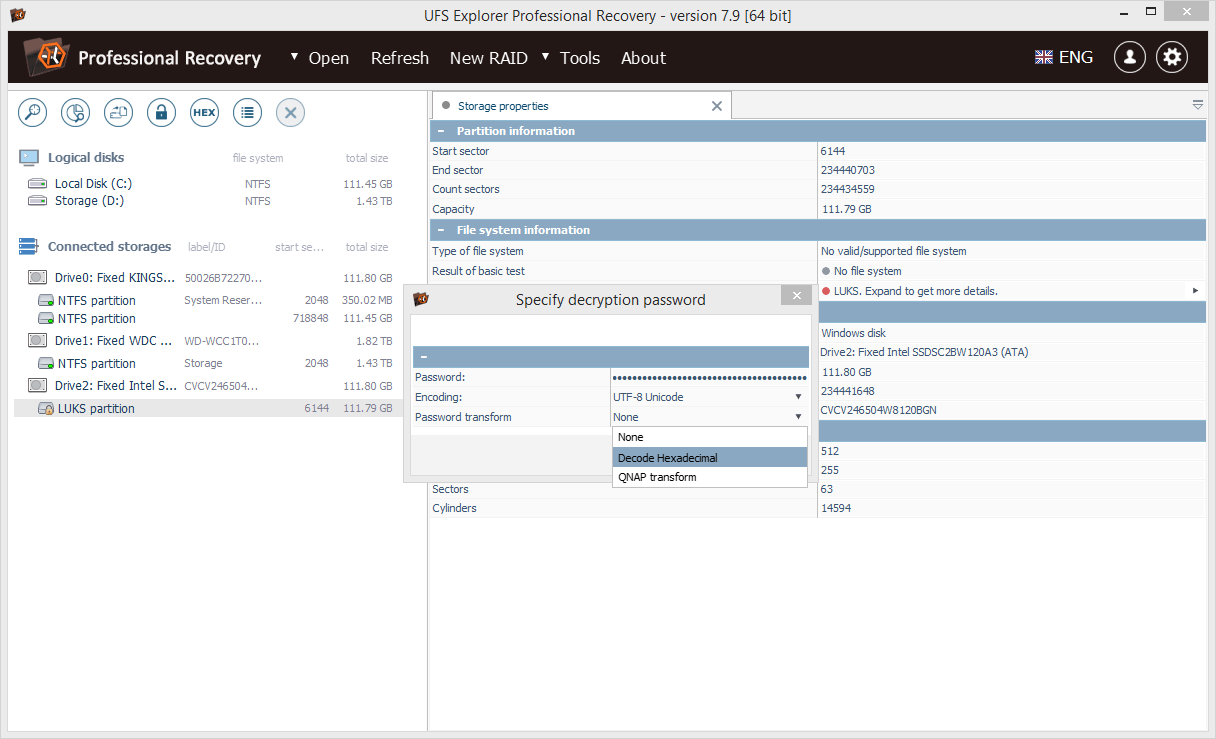The width and height of the screenshot is (1216, 739).
Task: Click the Cylinders value 14594
Action: pyautogui.click(x=836, y=508)
